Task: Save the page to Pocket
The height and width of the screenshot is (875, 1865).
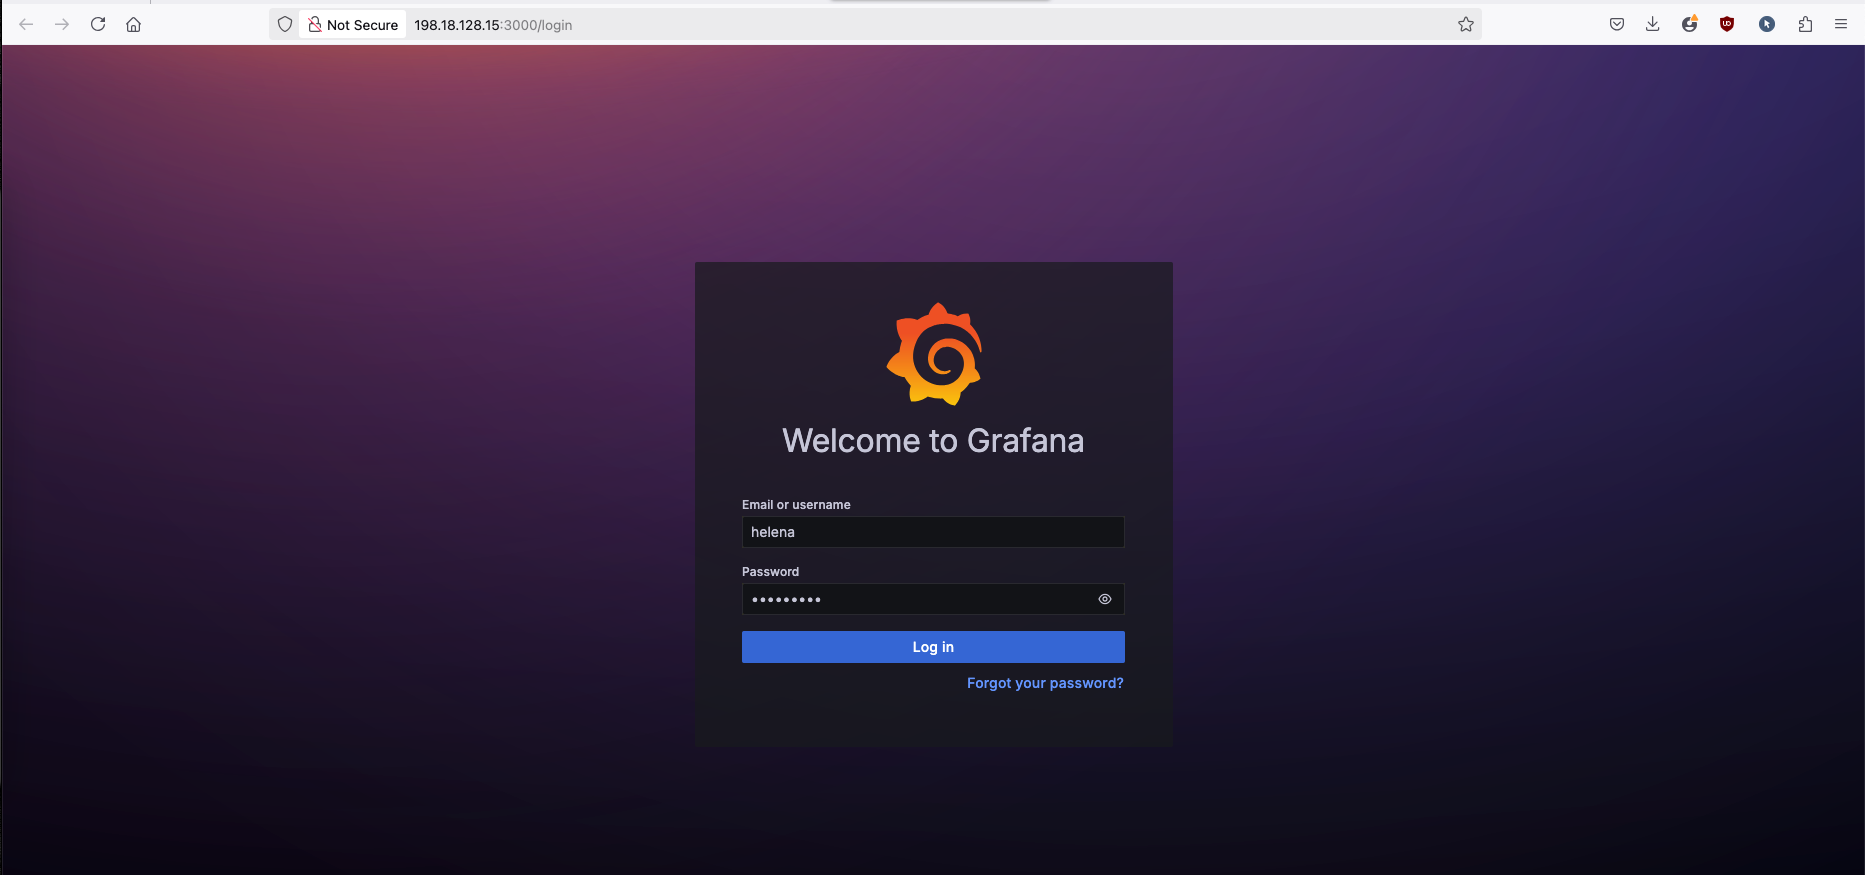Action: coord(1616,24)
